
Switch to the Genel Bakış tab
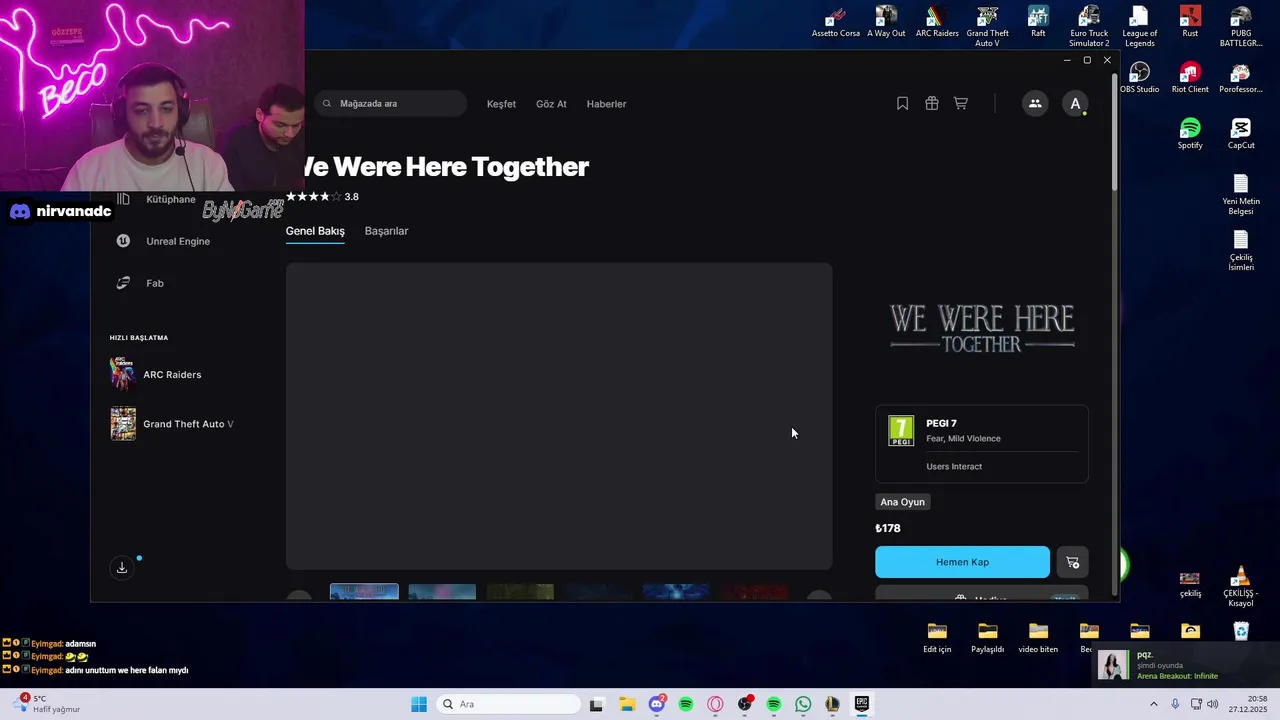pos(315,231)
